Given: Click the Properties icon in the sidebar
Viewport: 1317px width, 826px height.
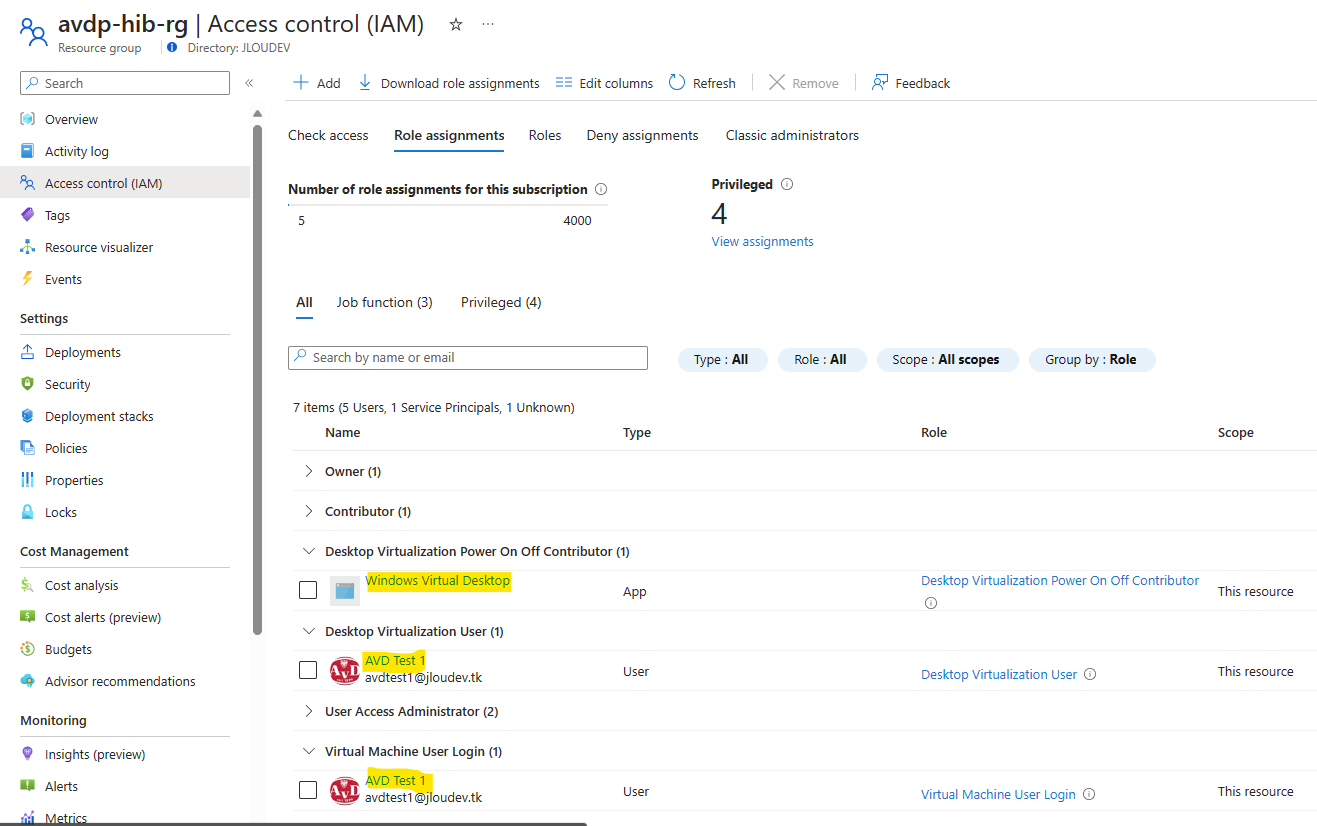Looking at the screenshot, I should (28, 480).
